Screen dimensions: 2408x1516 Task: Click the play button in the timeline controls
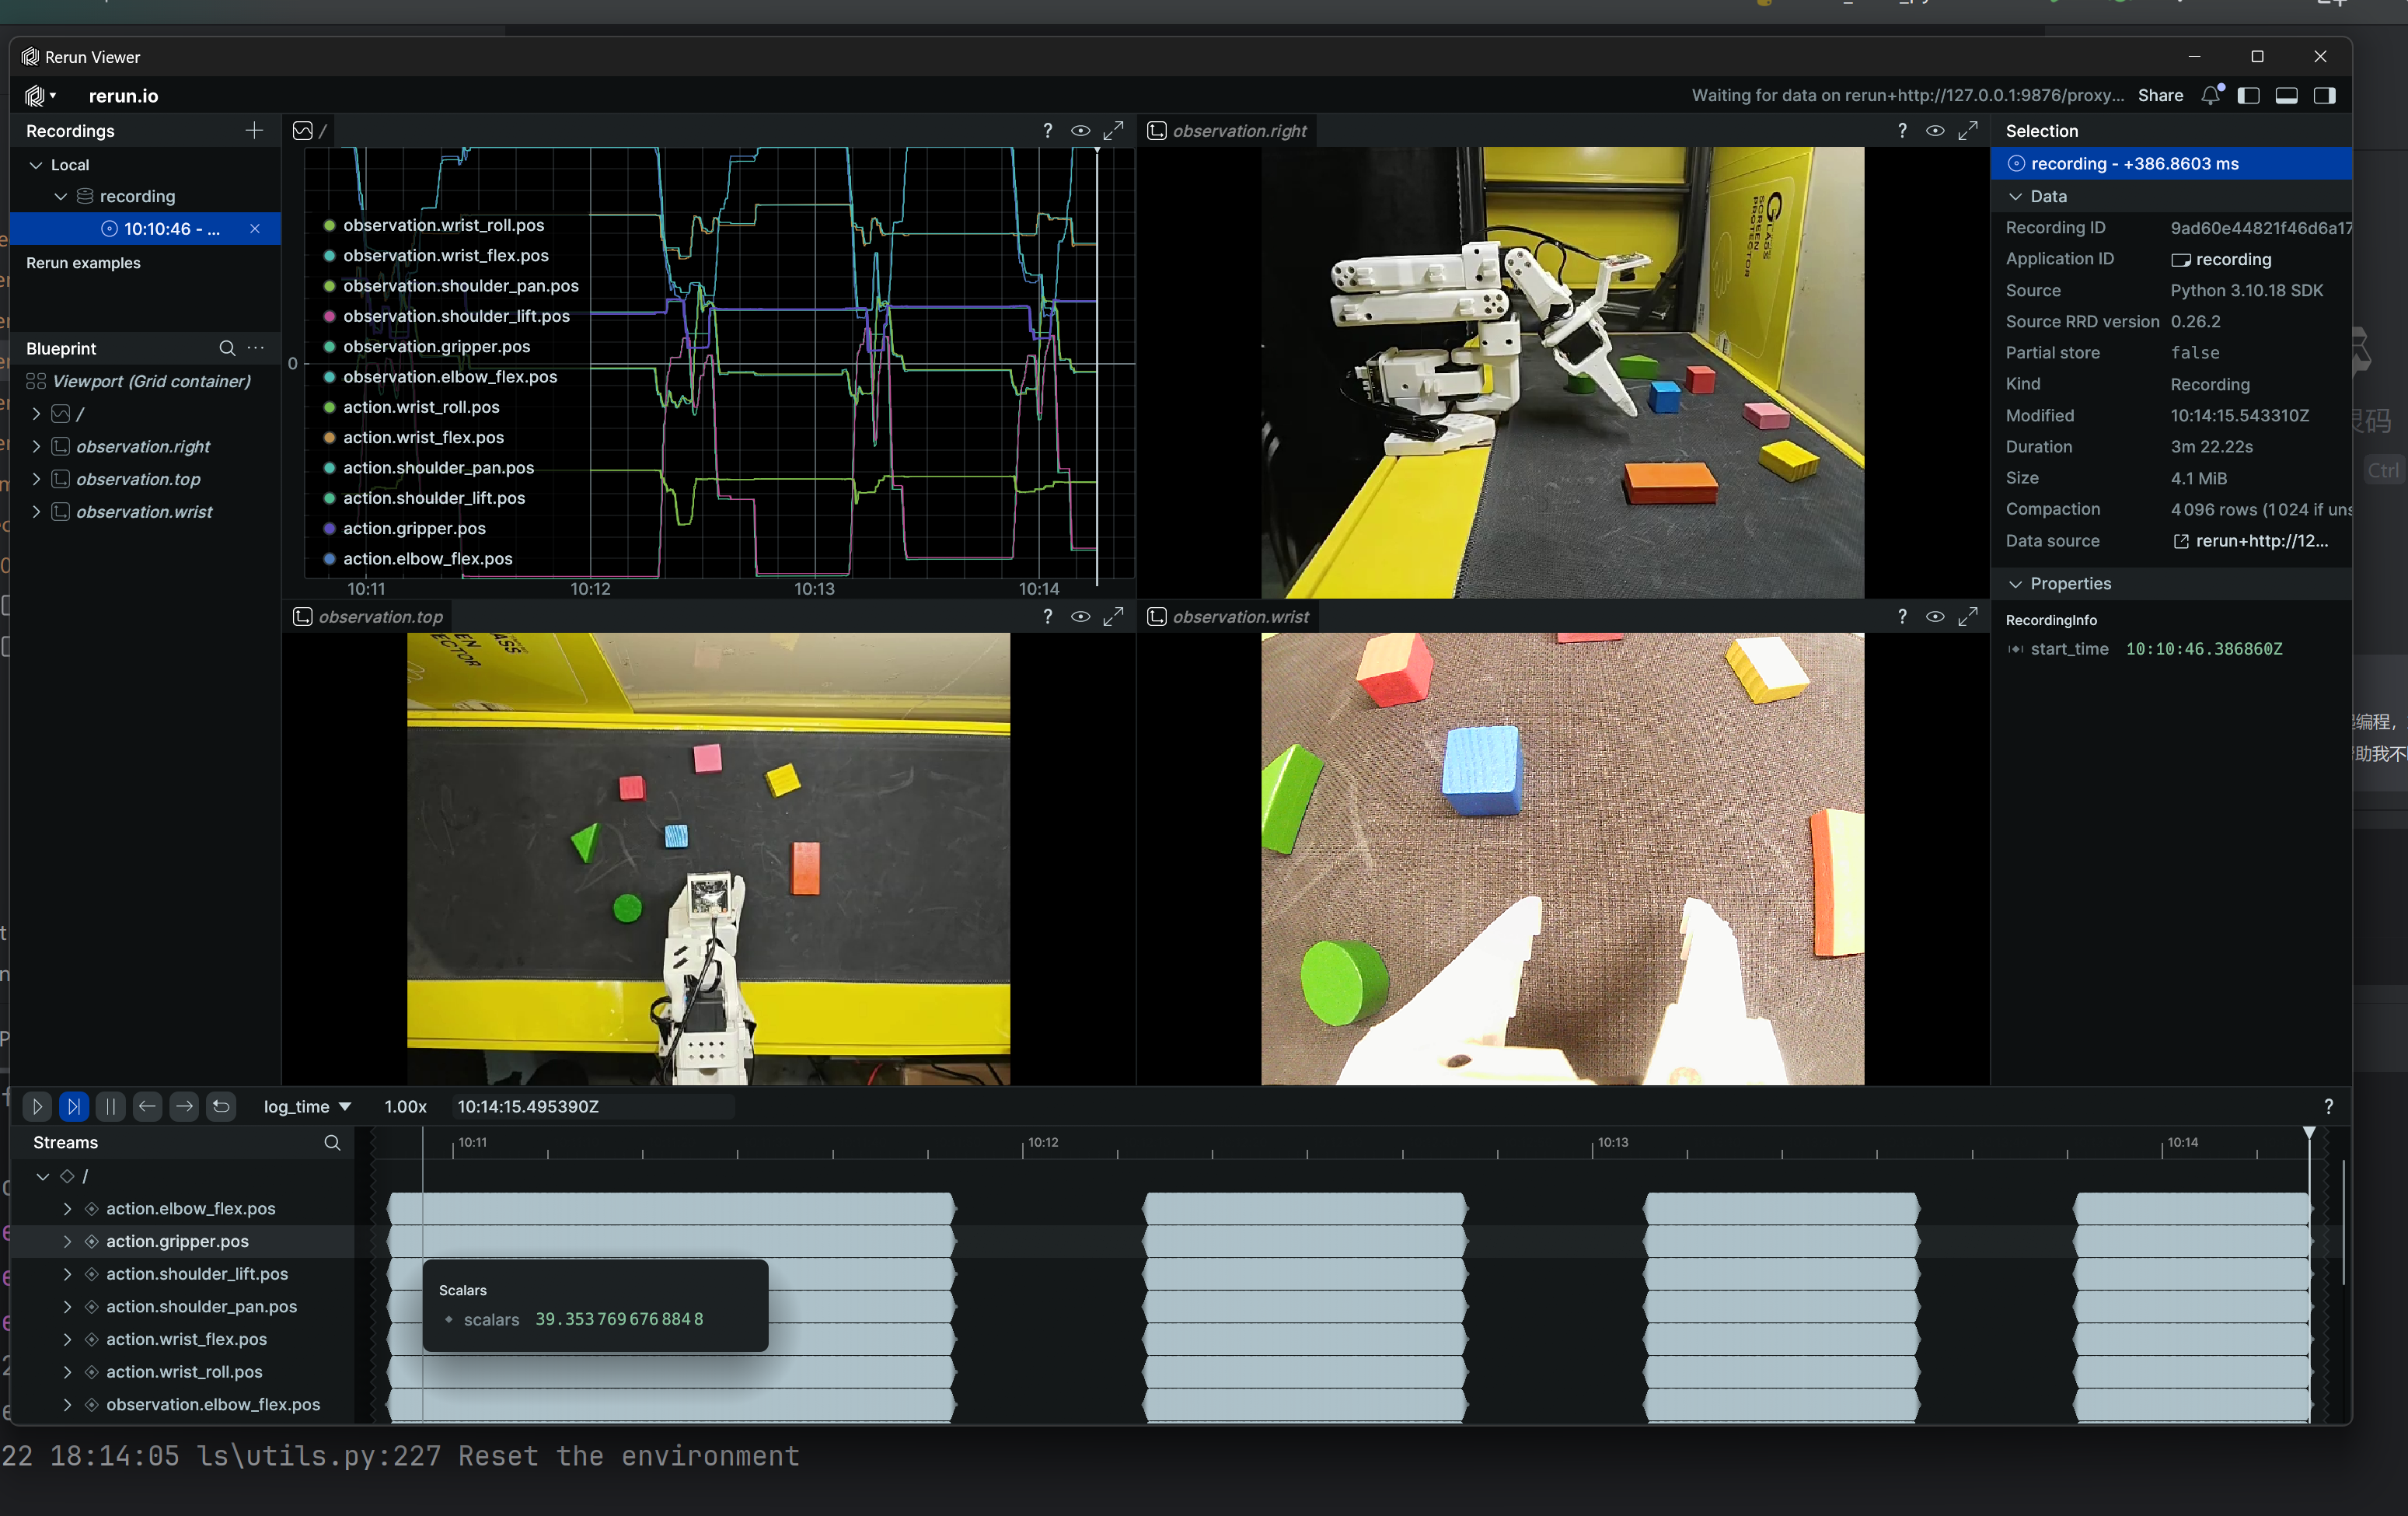37,1106
